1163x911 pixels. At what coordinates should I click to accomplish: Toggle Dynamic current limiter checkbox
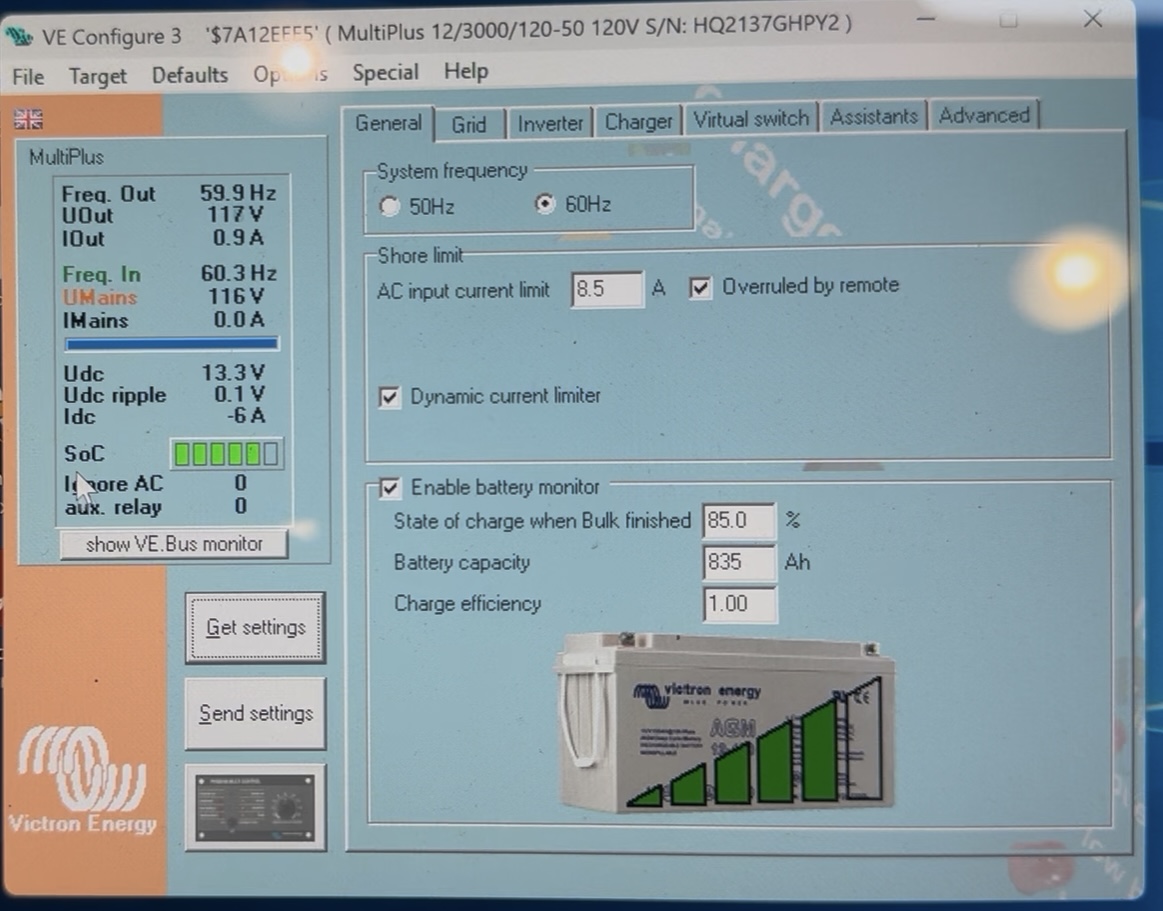(x=389, y=396)
